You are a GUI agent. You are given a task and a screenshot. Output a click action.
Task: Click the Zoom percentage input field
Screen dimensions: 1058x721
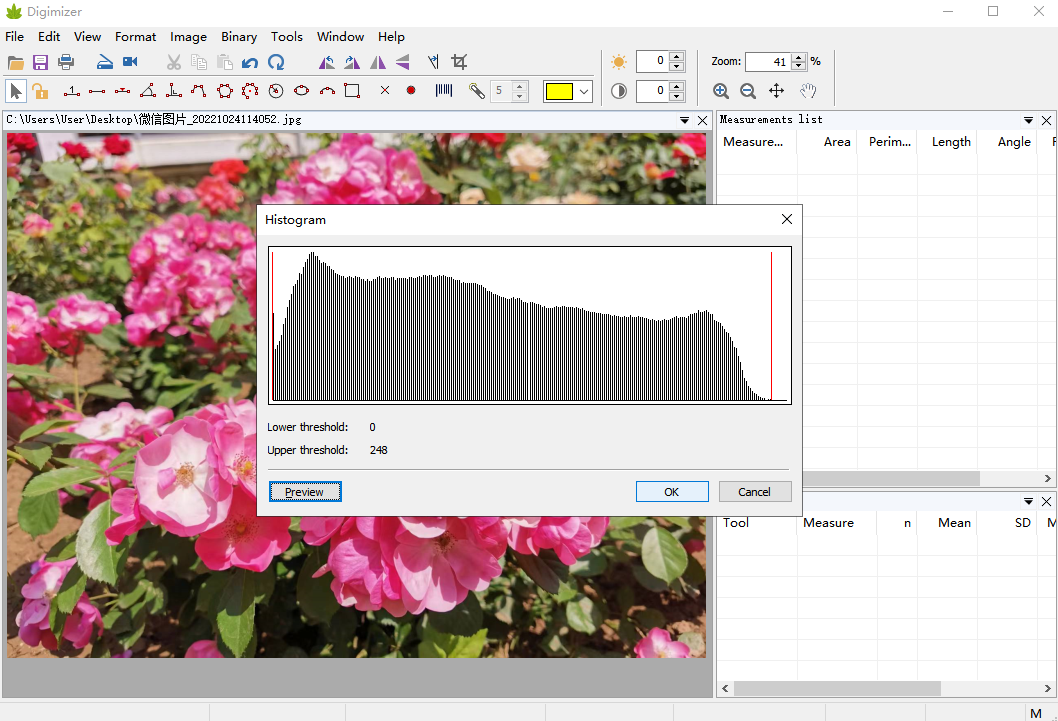(x=769, y=61)
